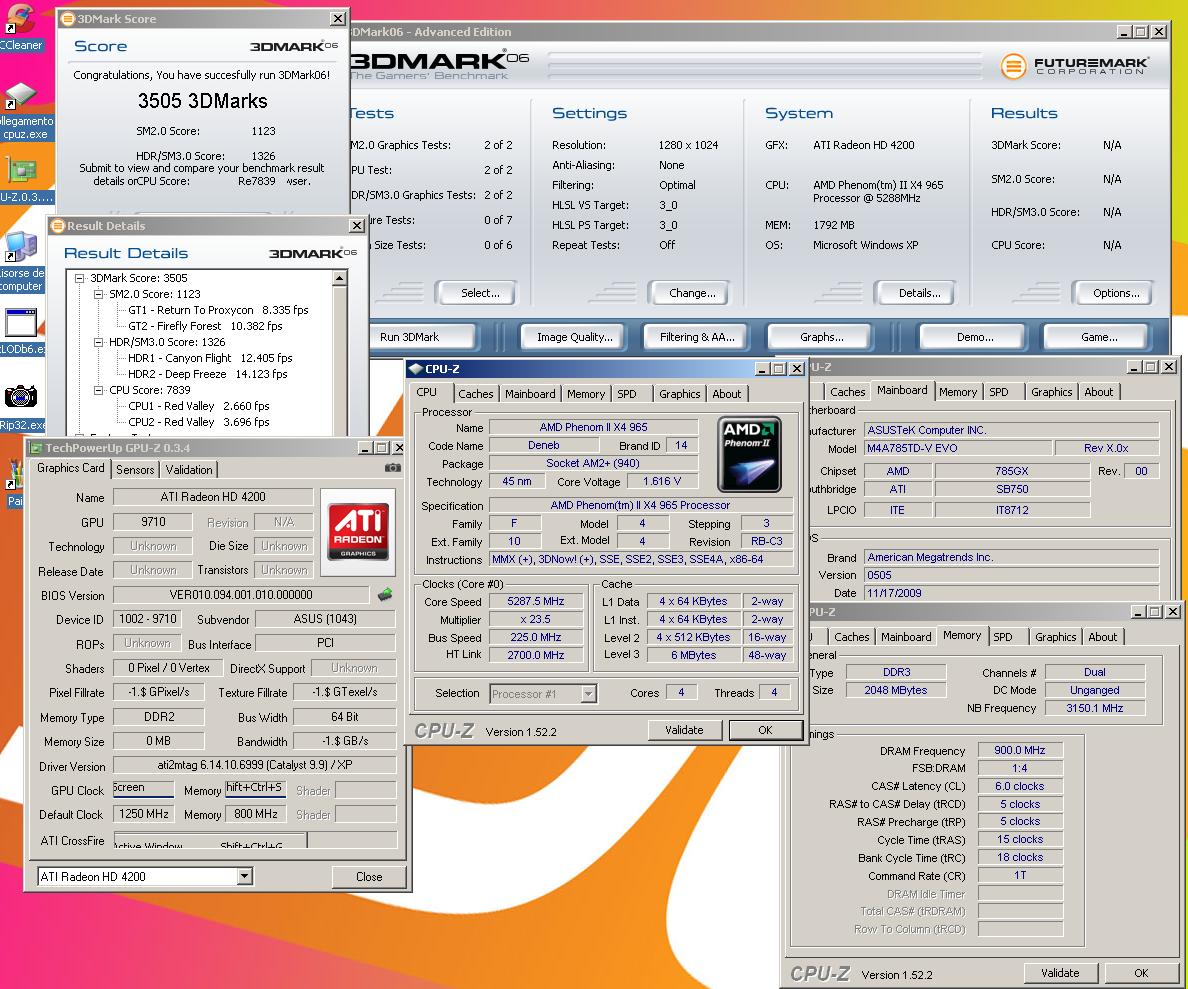Open the SPD tab in the Memory CPU-Z window
The width and height of the screenshot is (1188, 989).
tap(1002, 637)
